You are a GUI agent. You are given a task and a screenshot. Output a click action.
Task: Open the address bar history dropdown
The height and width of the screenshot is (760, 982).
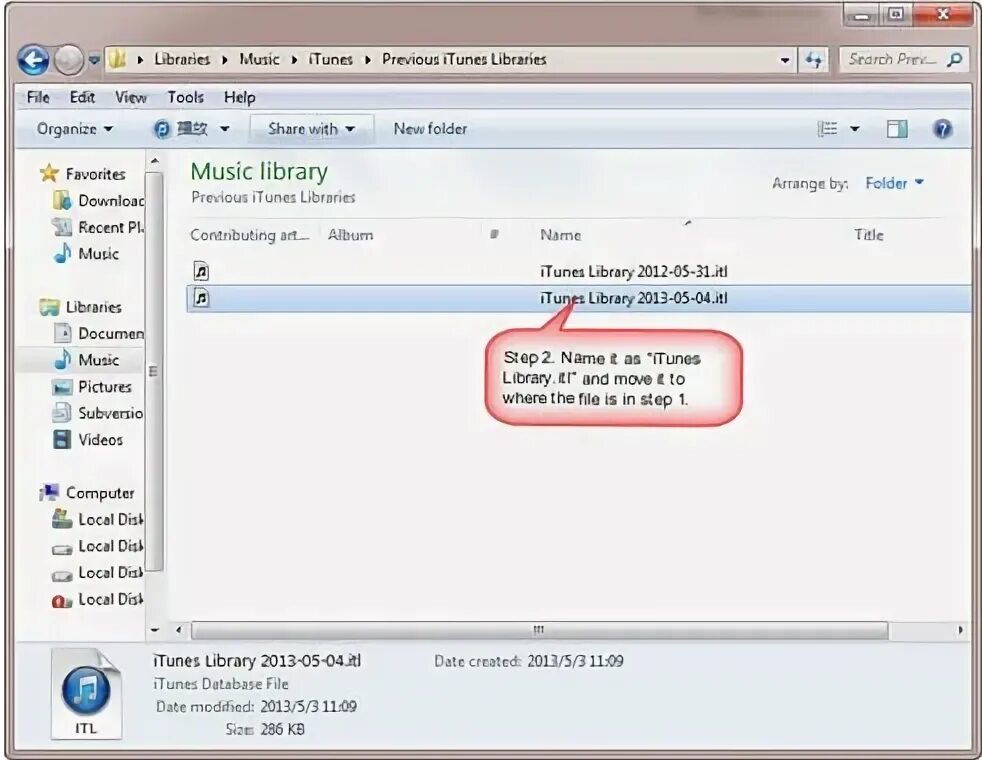[785, 60]
